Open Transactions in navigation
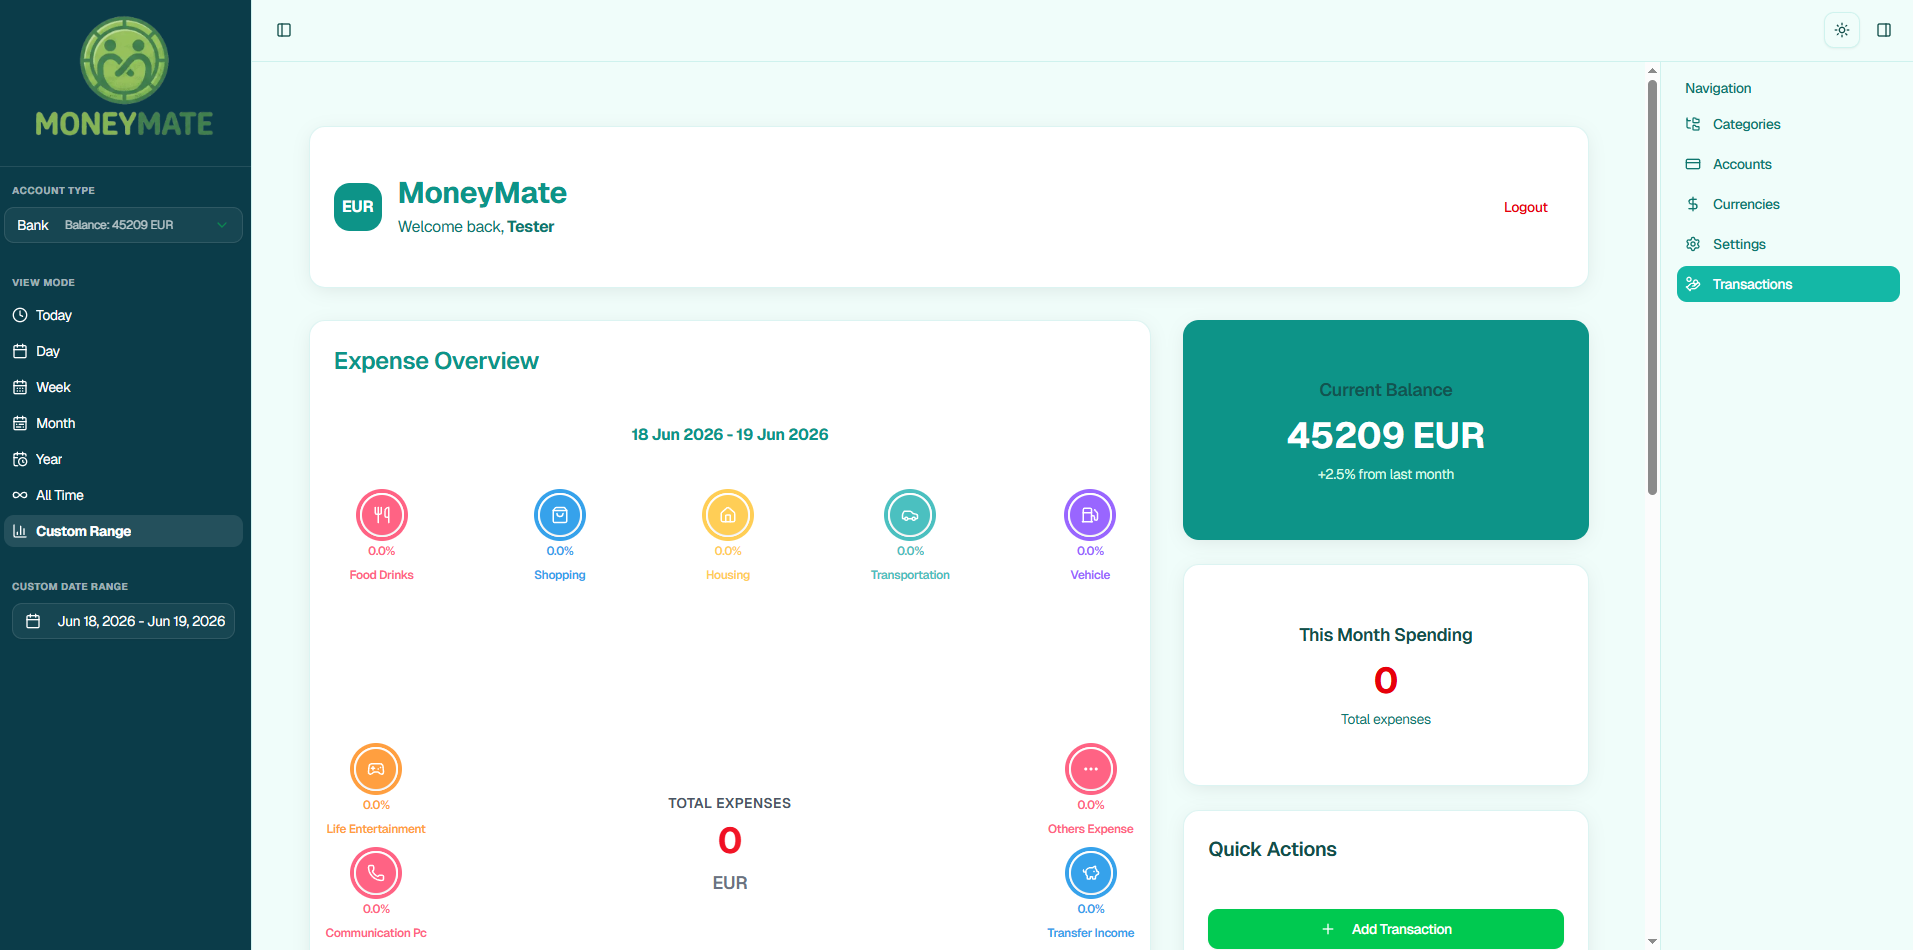 pyautogui.click(x=1788, y=284)
